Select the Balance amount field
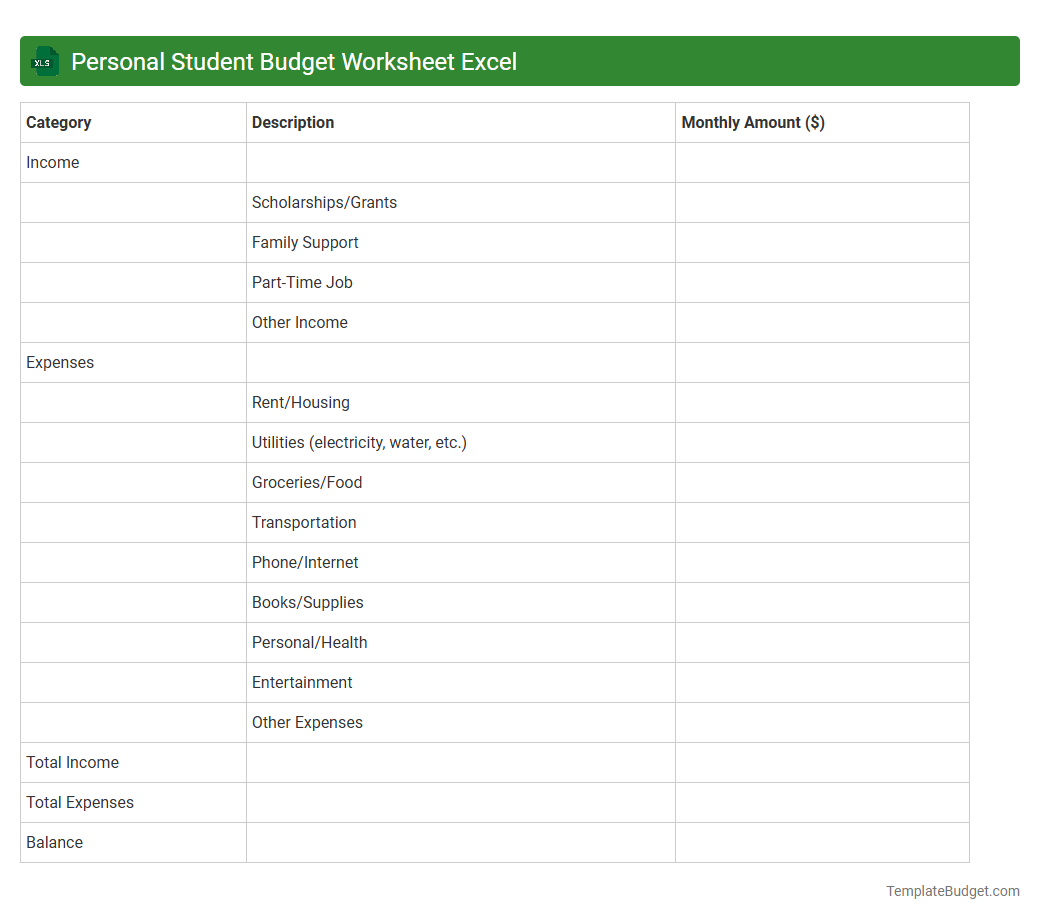1040x920 pixels. (x=822, y=842)
